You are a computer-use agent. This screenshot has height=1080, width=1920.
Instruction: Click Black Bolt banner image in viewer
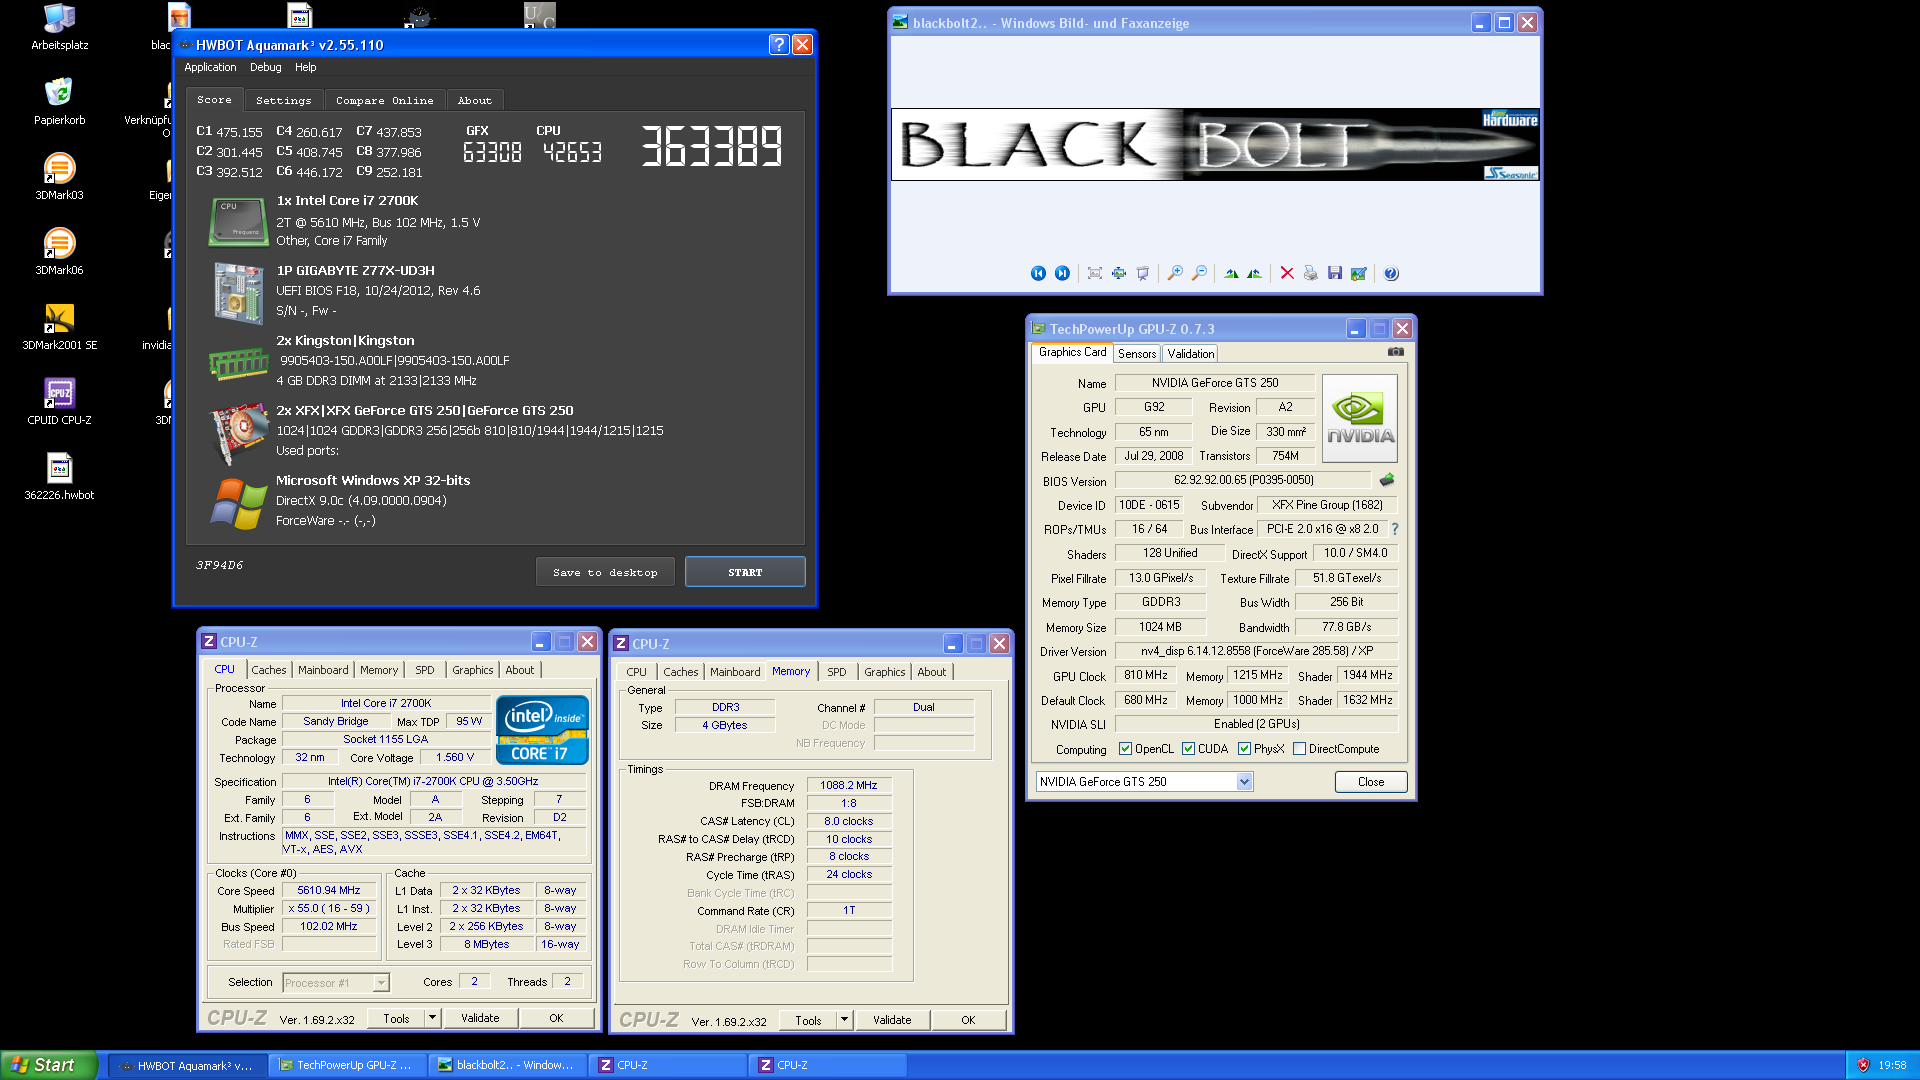point(1215,144)
